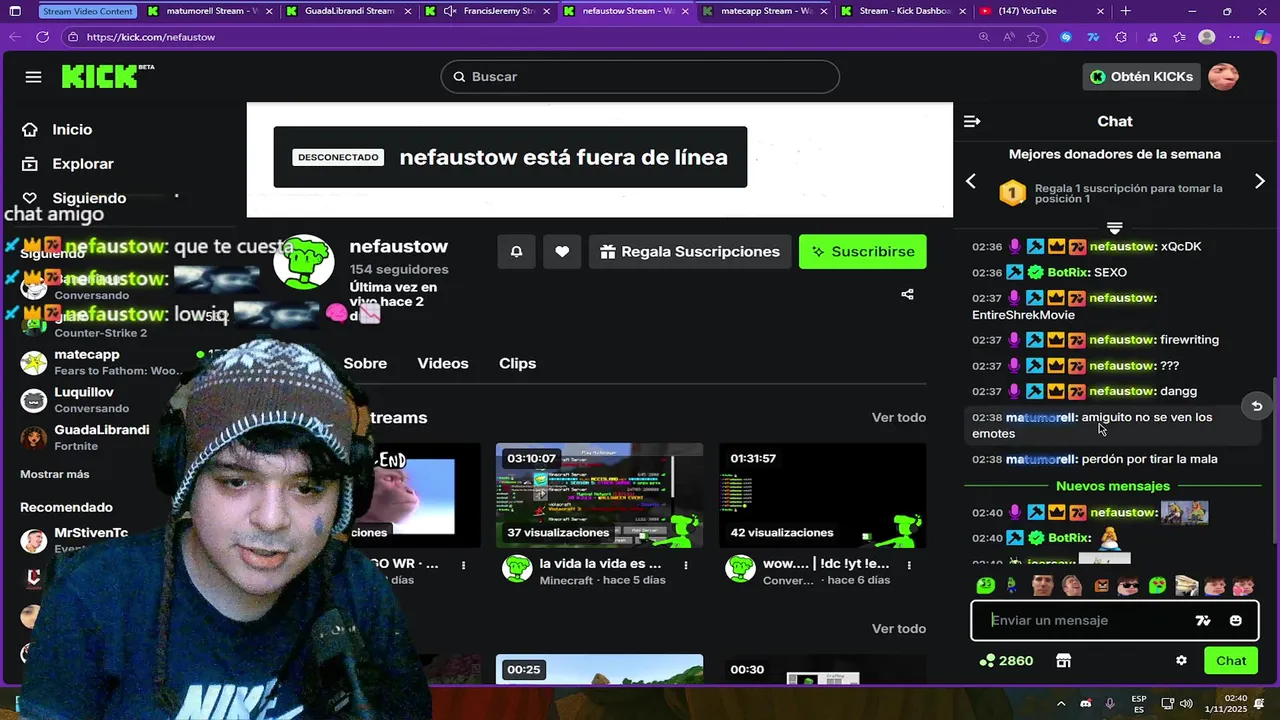Open the Kick shop icon
Screen dimensions: 1280x720
(x=1063, y=661)
